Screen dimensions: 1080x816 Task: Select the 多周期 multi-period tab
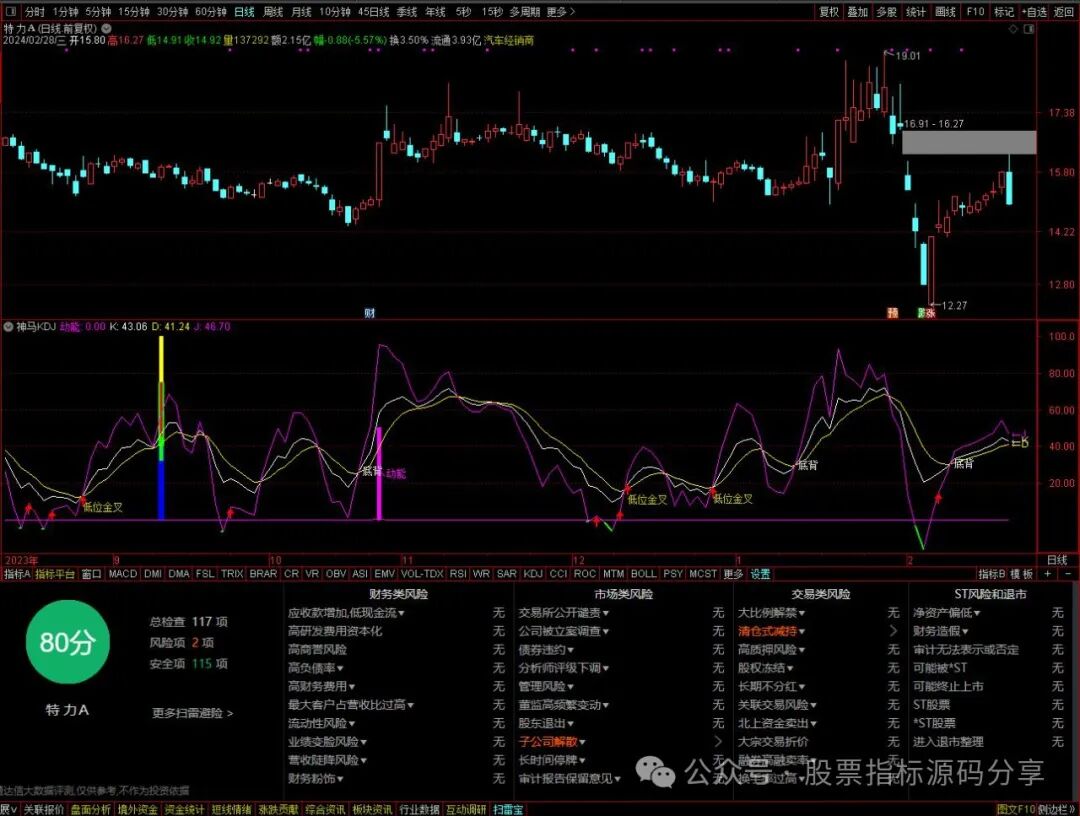525,12
